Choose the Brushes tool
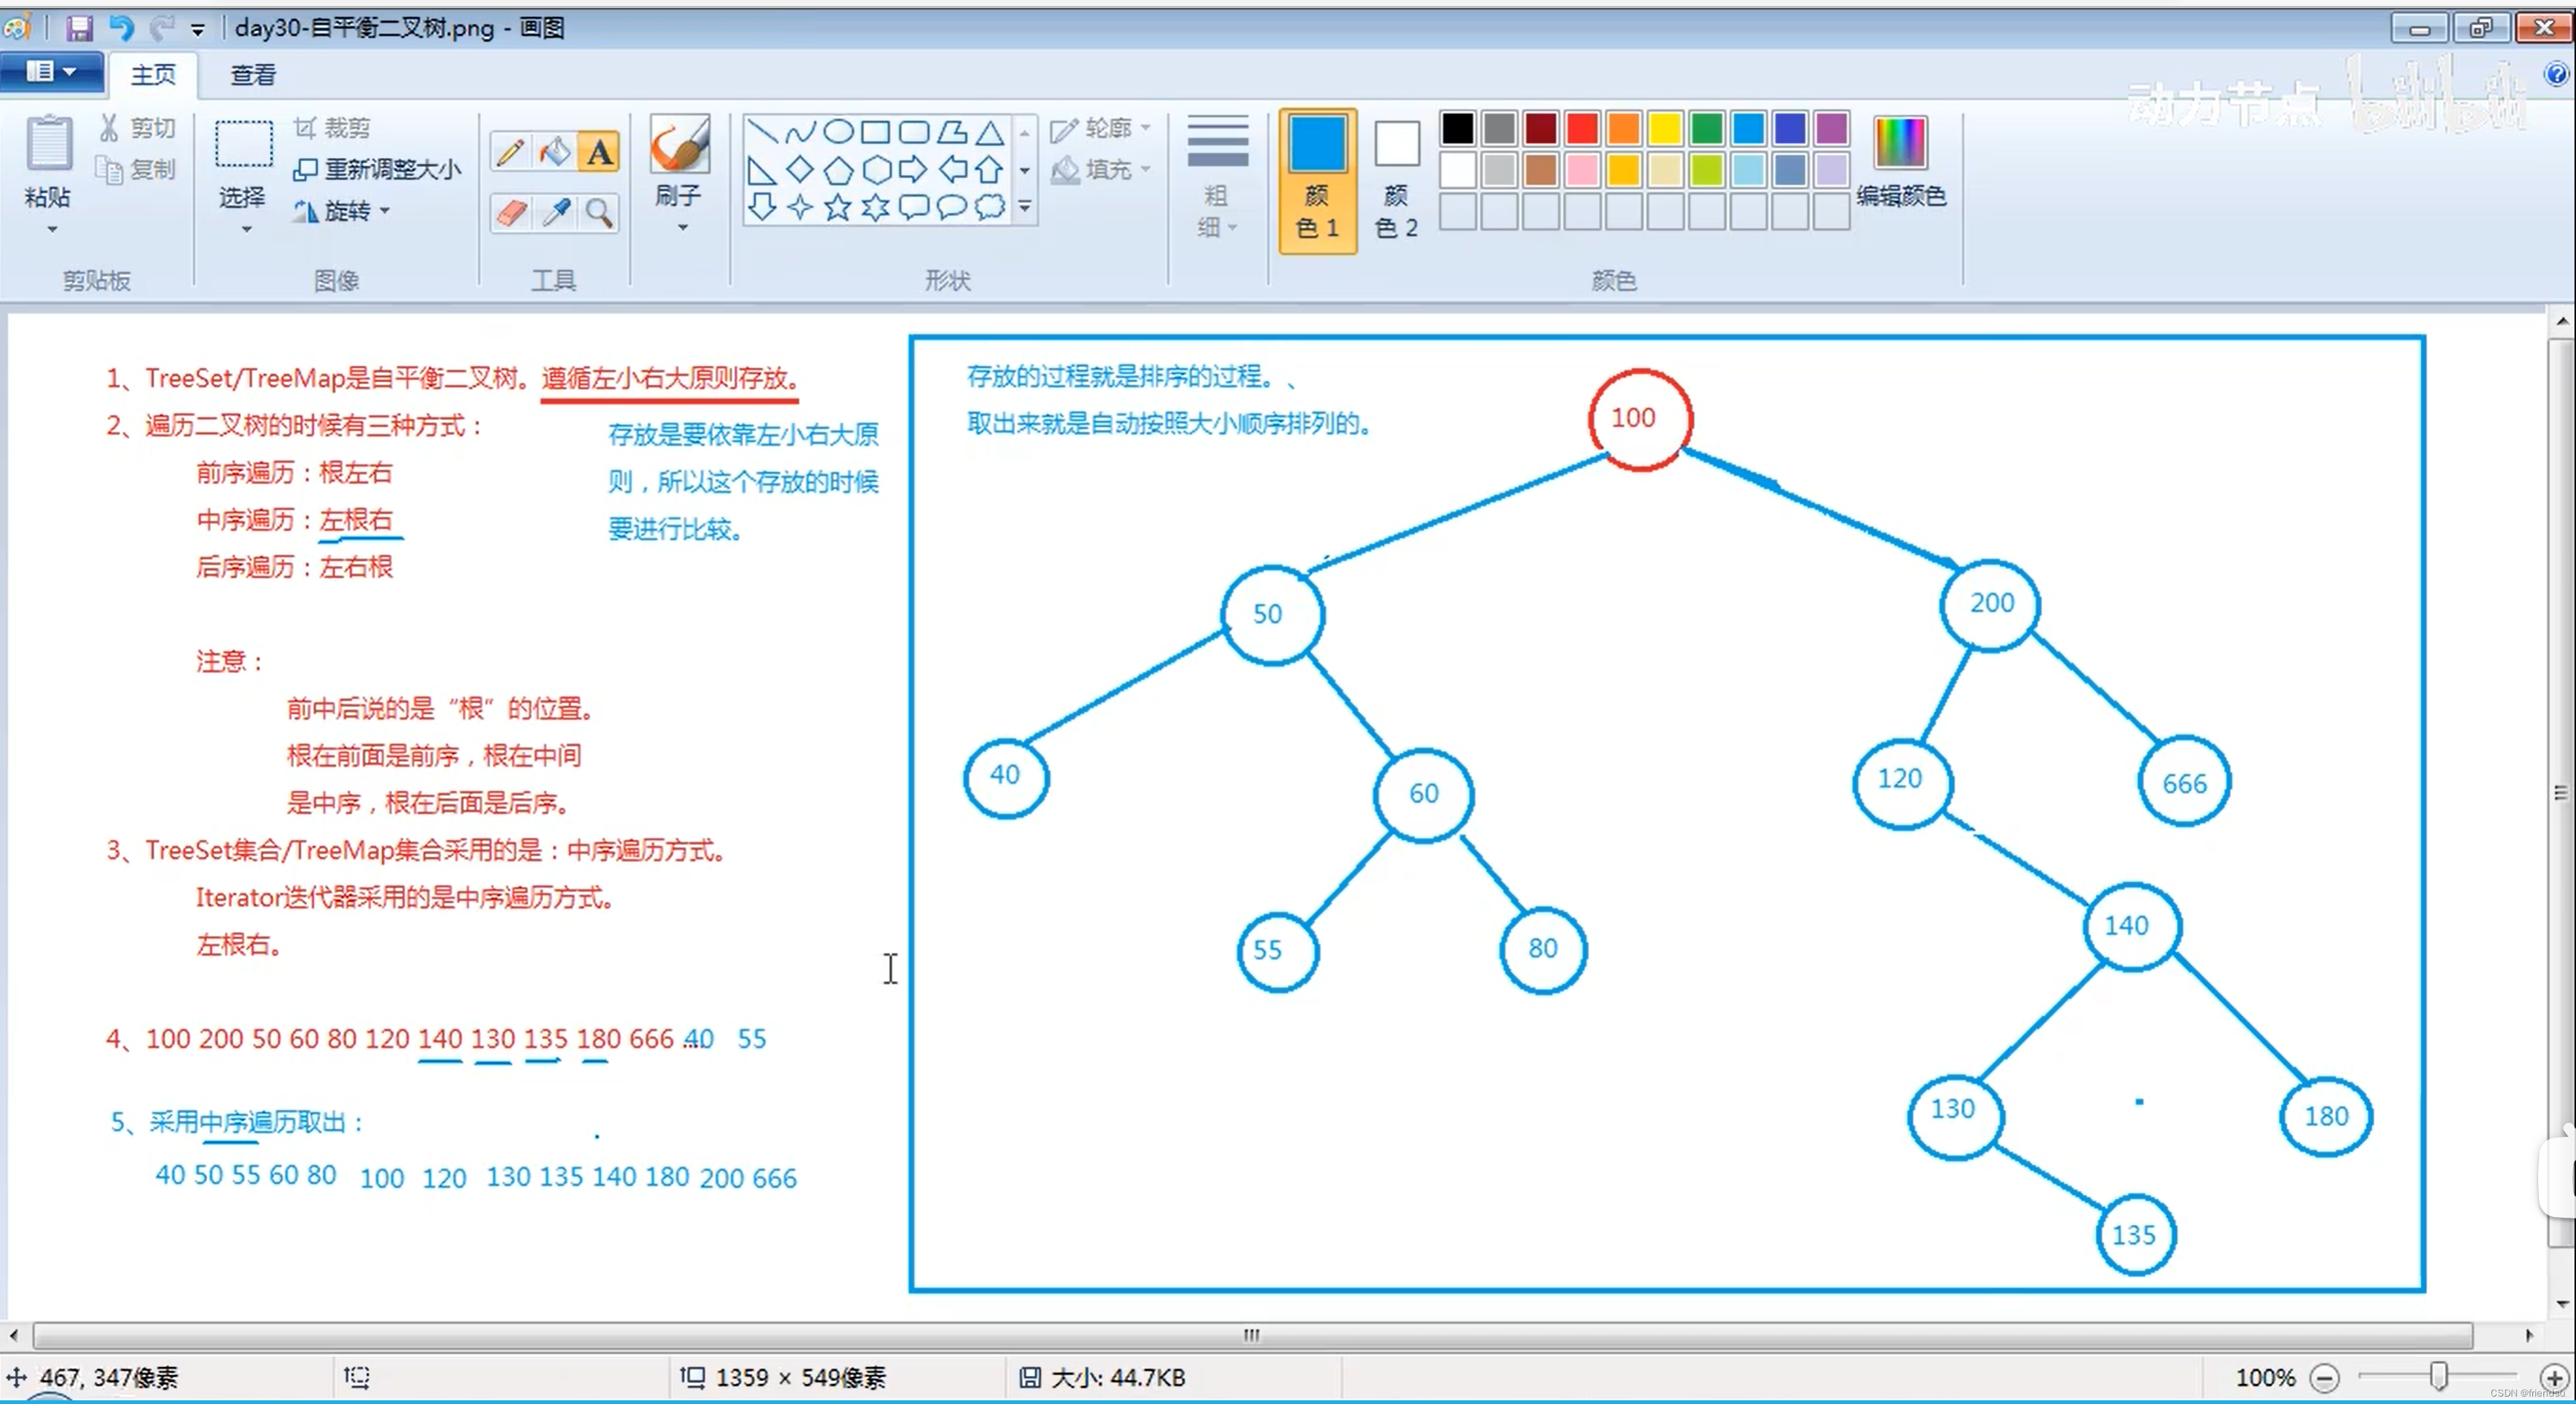 [679, 144]
